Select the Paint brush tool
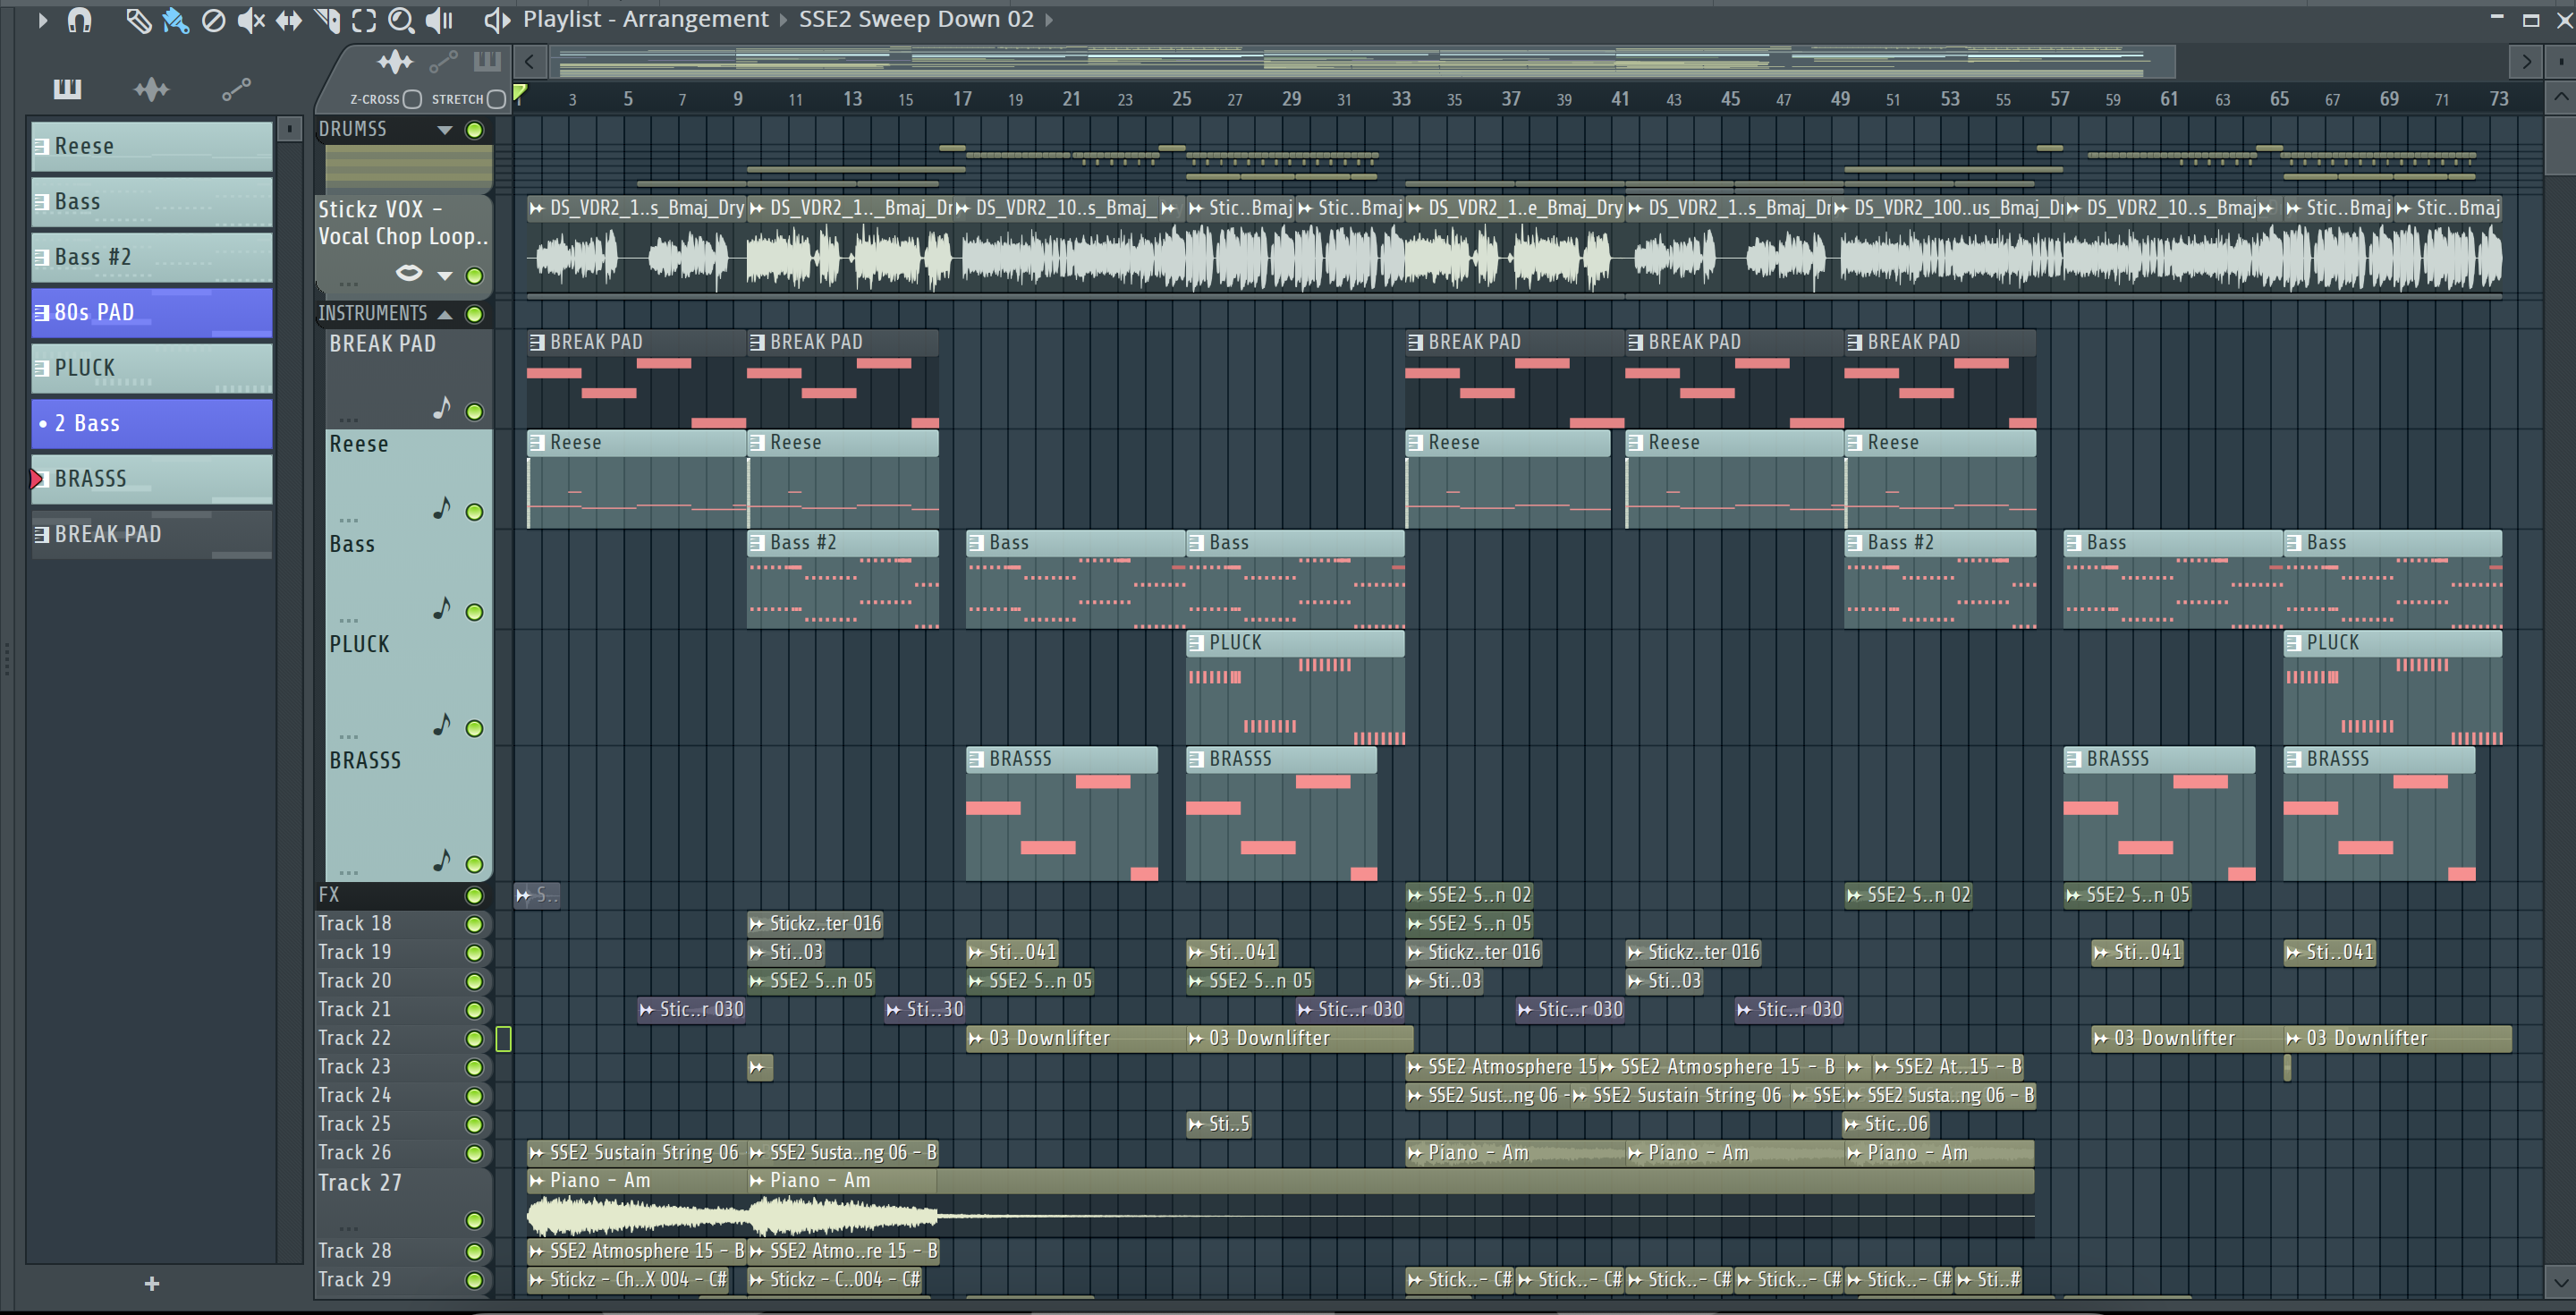This screenshot has width=2576, height=1315. (176, 20)
